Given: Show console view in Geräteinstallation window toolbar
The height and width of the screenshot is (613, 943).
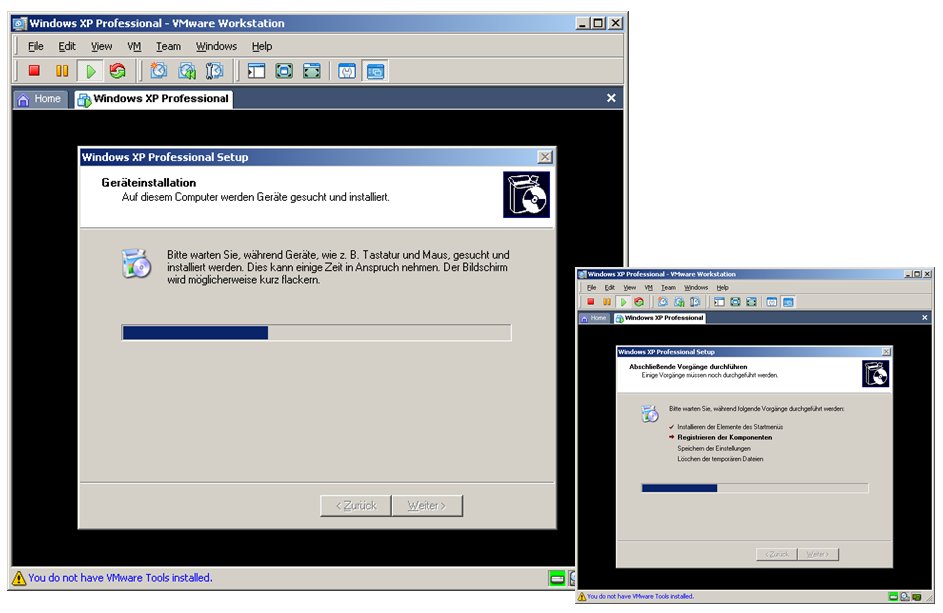Looking at the screenshot, I should 375,71.
